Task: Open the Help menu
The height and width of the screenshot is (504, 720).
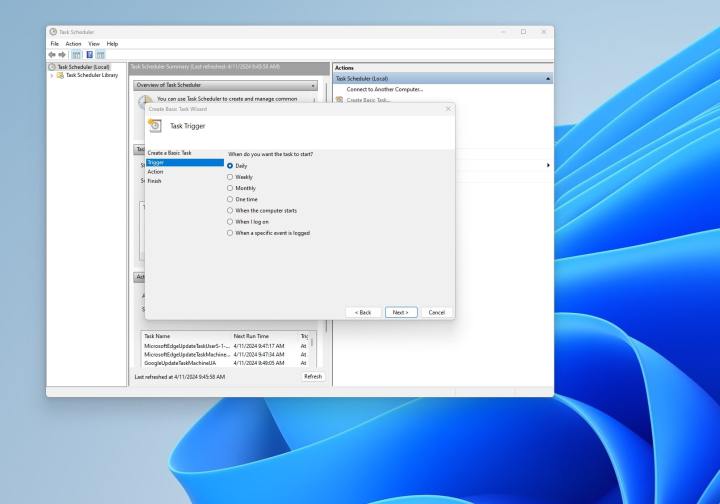Action: pos(112,44)
